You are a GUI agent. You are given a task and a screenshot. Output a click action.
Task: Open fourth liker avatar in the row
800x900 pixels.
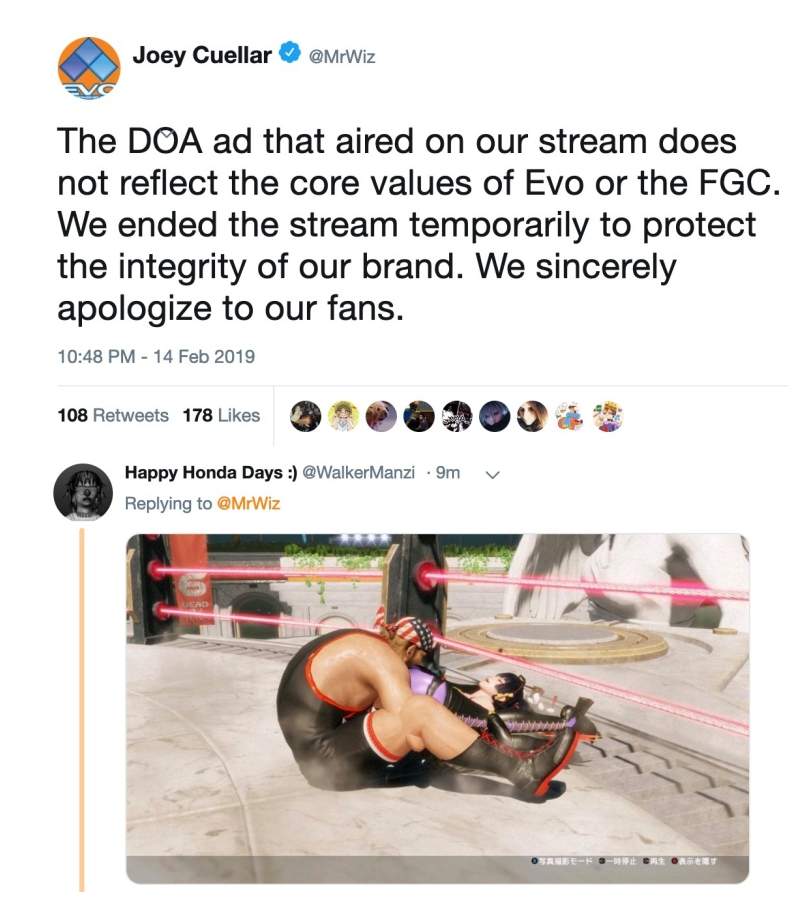point(419,416)
